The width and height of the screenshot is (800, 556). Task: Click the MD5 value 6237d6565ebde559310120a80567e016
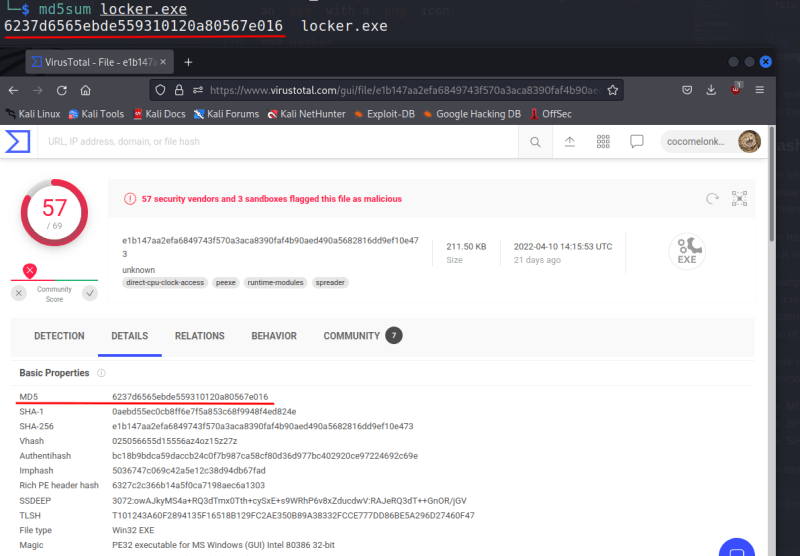click(x=190, y=397)
